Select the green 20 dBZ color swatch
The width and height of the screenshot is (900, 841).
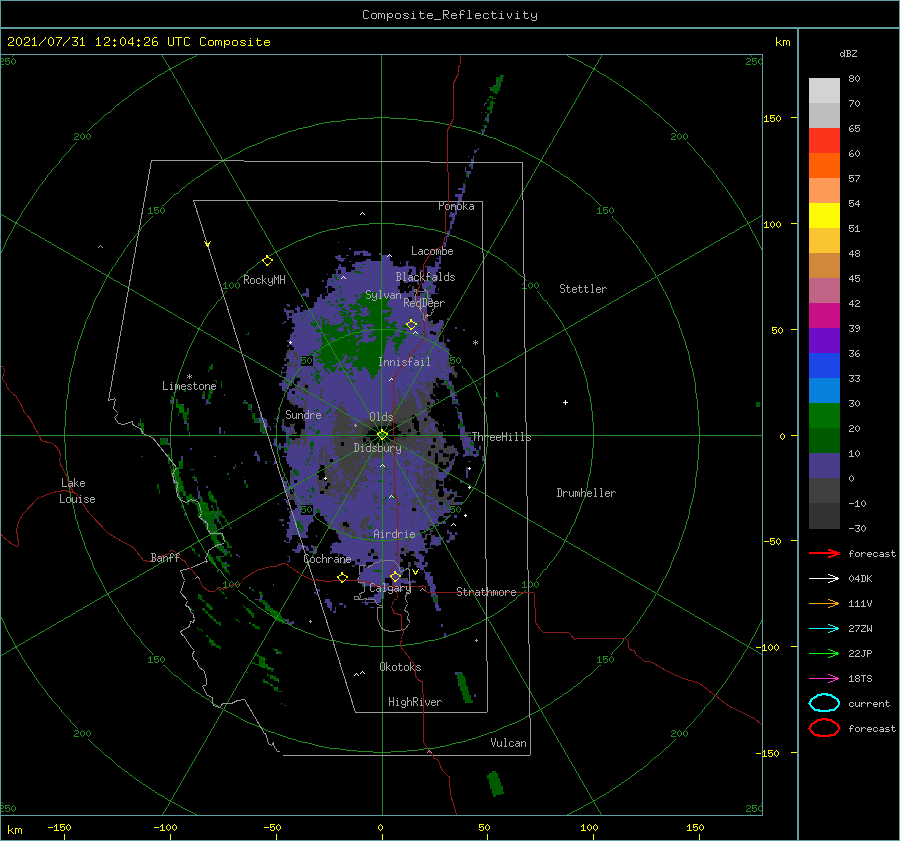click(x=824, y=416)
